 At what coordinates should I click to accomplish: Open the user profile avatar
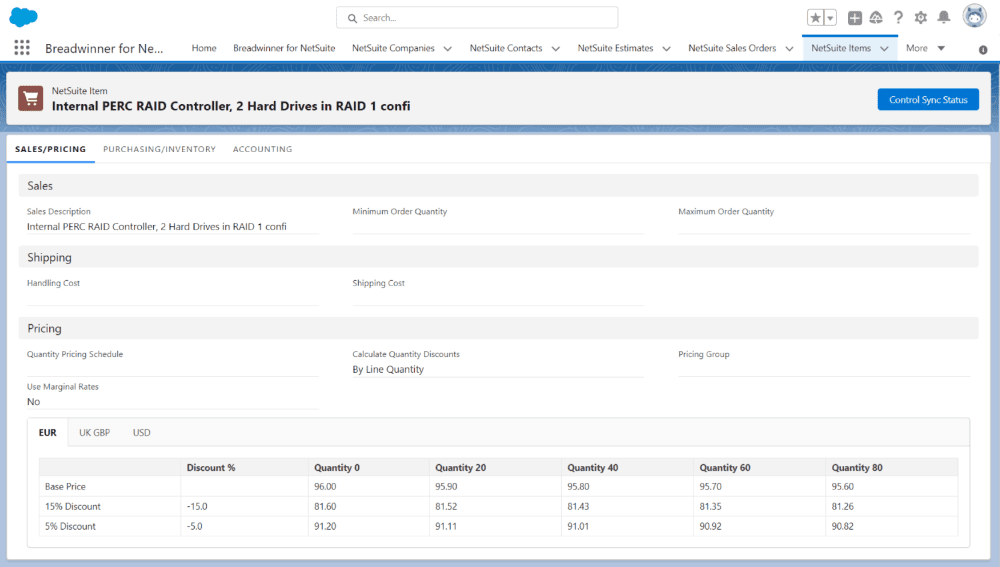pyautogui.click(x=974, y=17)
